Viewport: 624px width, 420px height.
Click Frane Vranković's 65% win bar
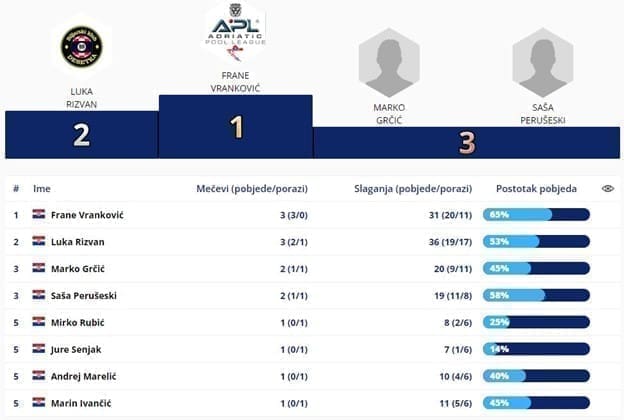point(536,214)
